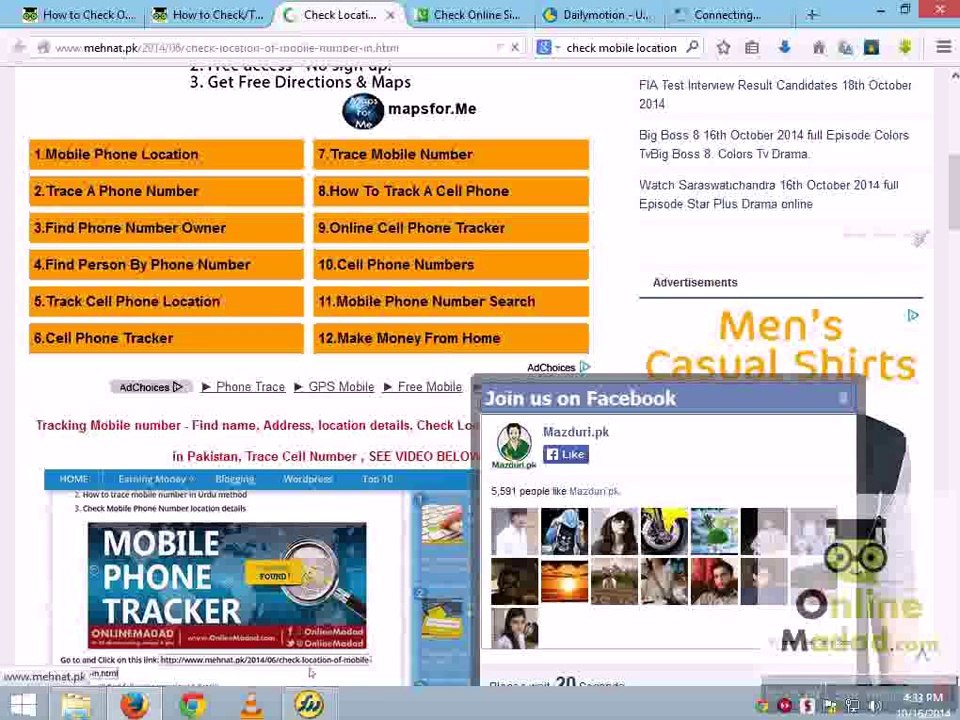The width and height of the screenshot is (960, 720).
Task: Click 7.Trace Mobile Number button
Action: pyautogui.click(x=451, y=154)
